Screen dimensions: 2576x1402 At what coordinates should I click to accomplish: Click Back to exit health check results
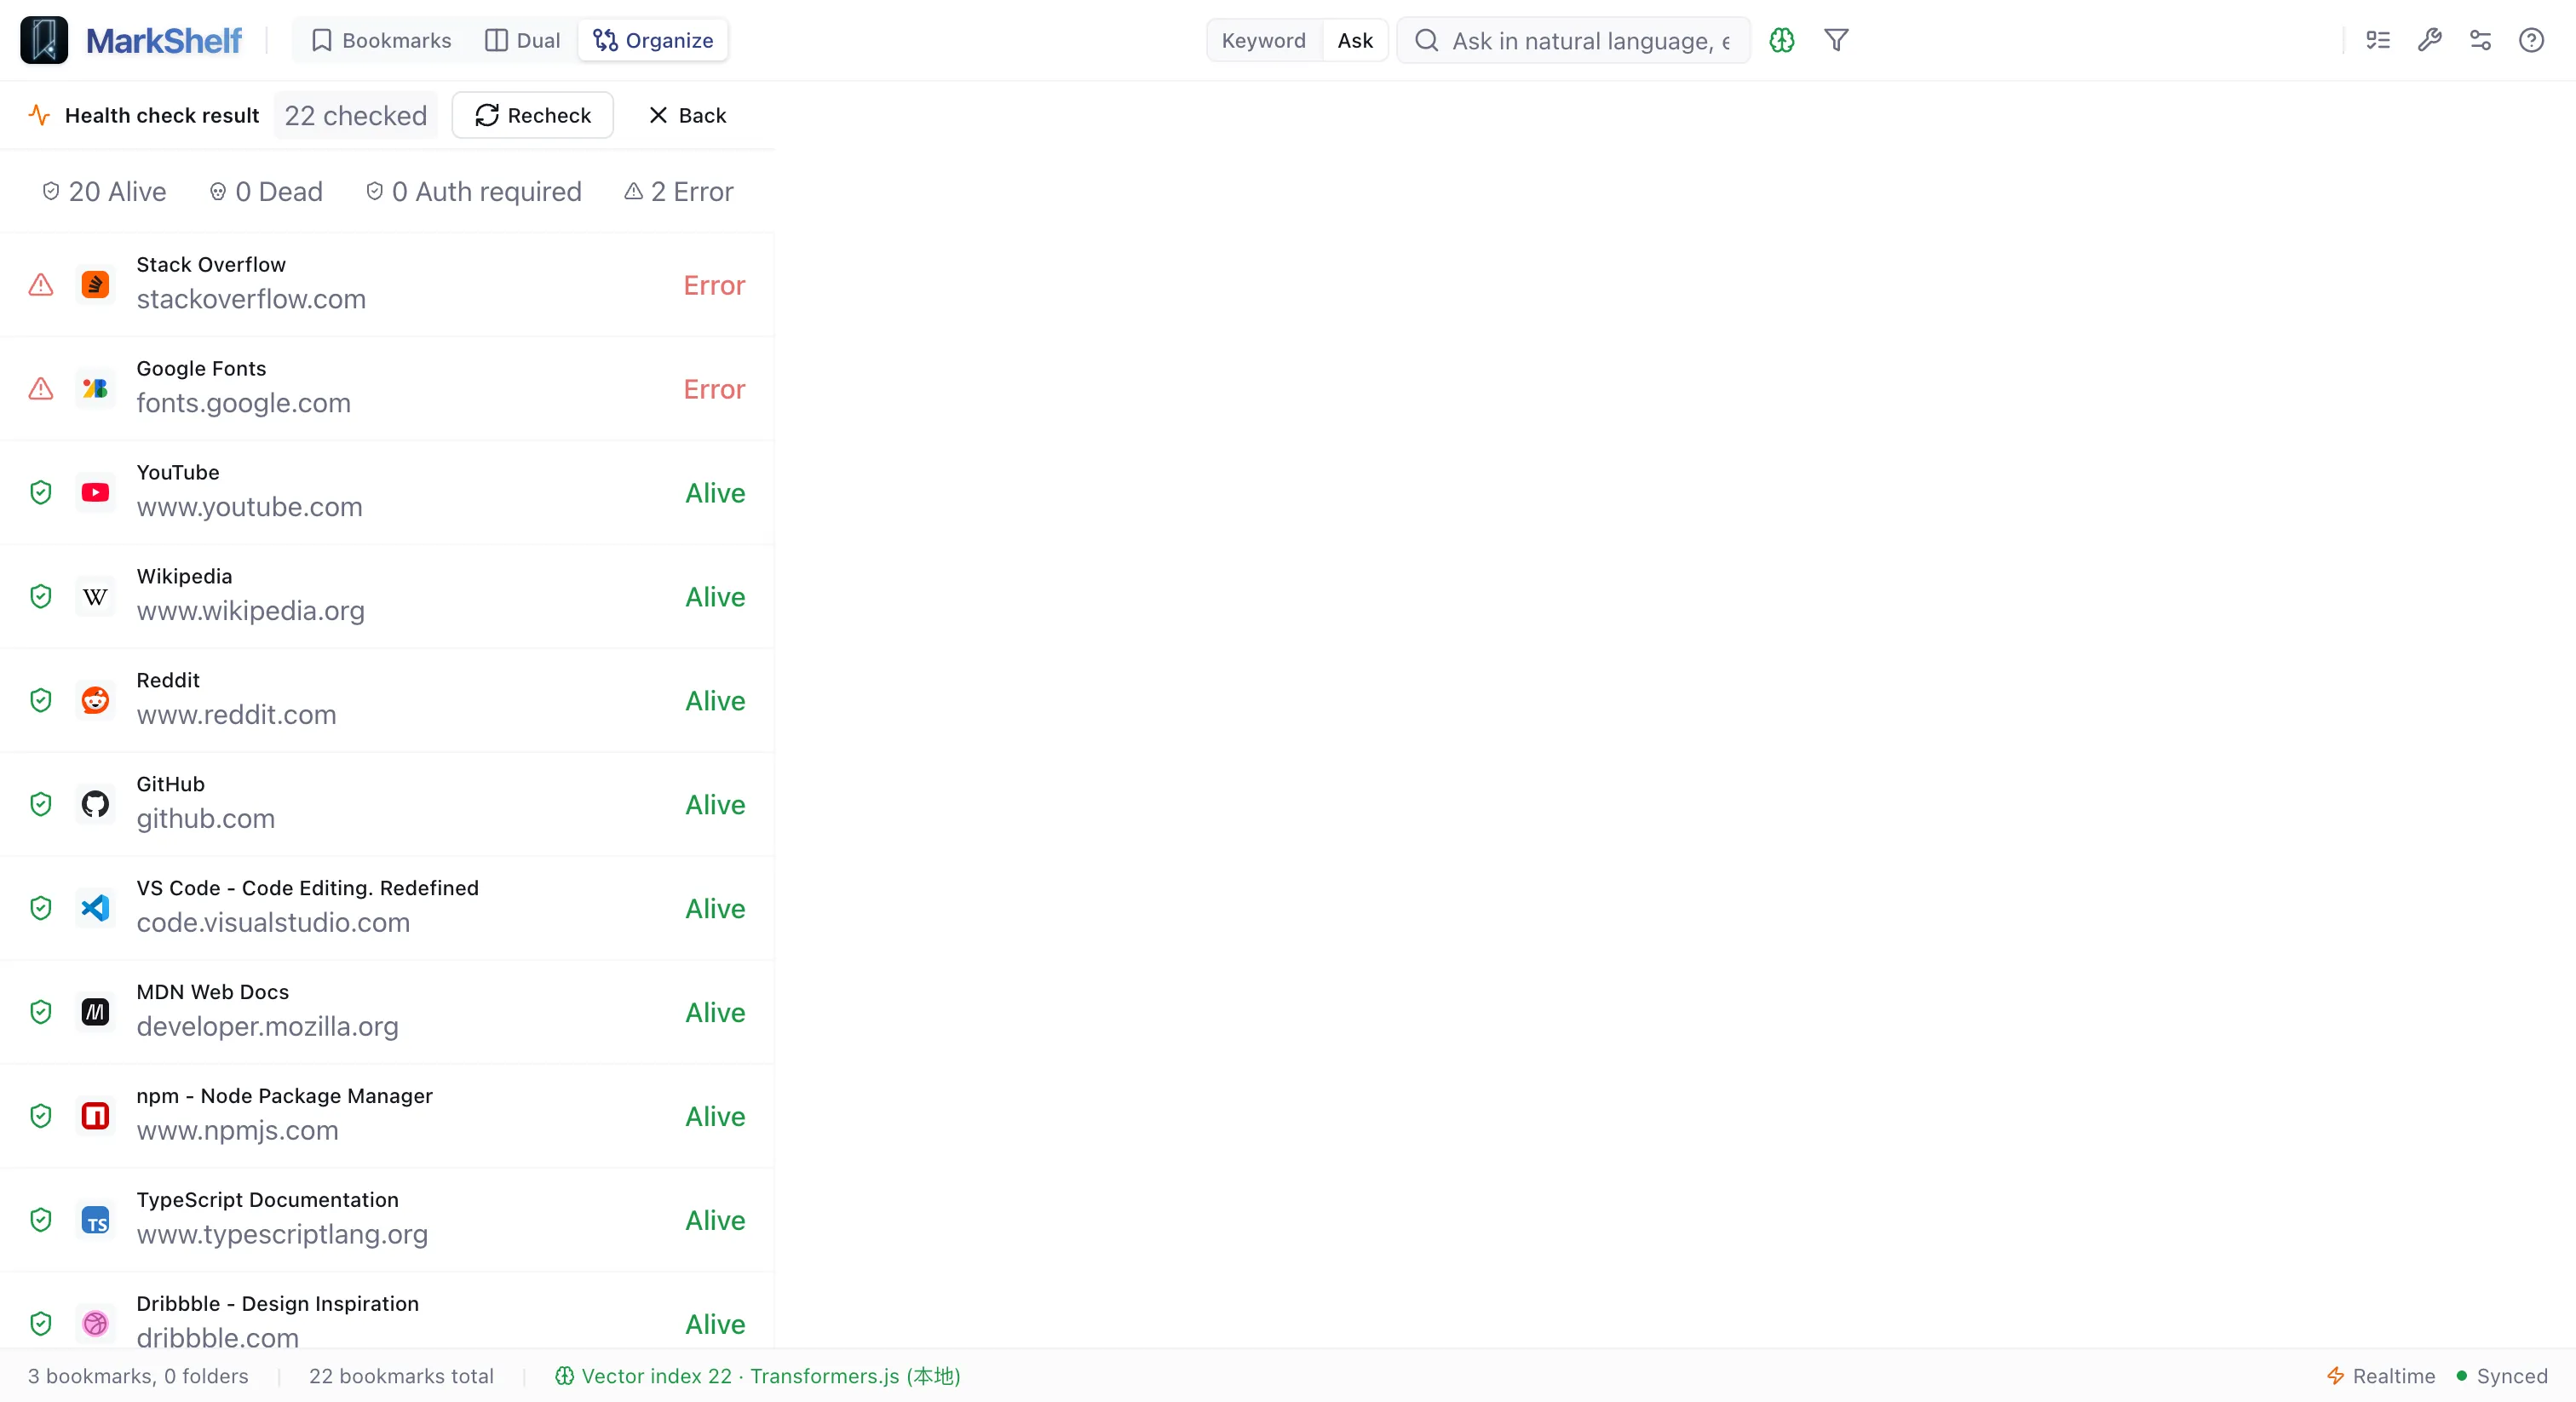click(x=687, y=115)
